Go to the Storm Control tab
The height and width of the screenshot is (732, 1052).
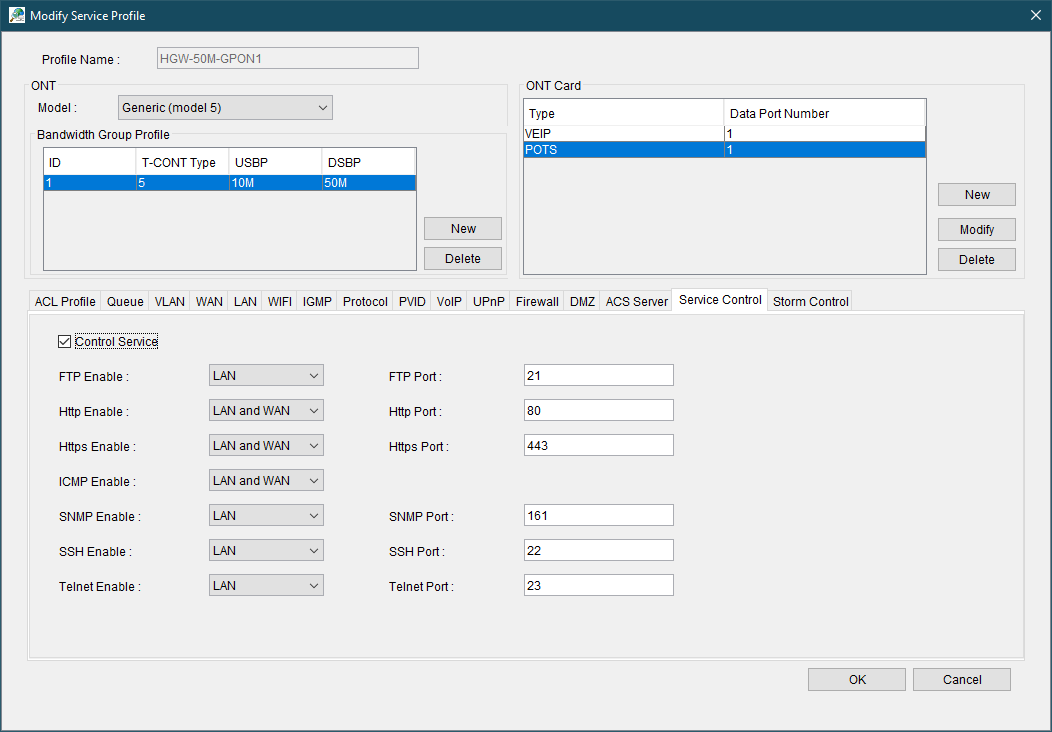(810, 301)
